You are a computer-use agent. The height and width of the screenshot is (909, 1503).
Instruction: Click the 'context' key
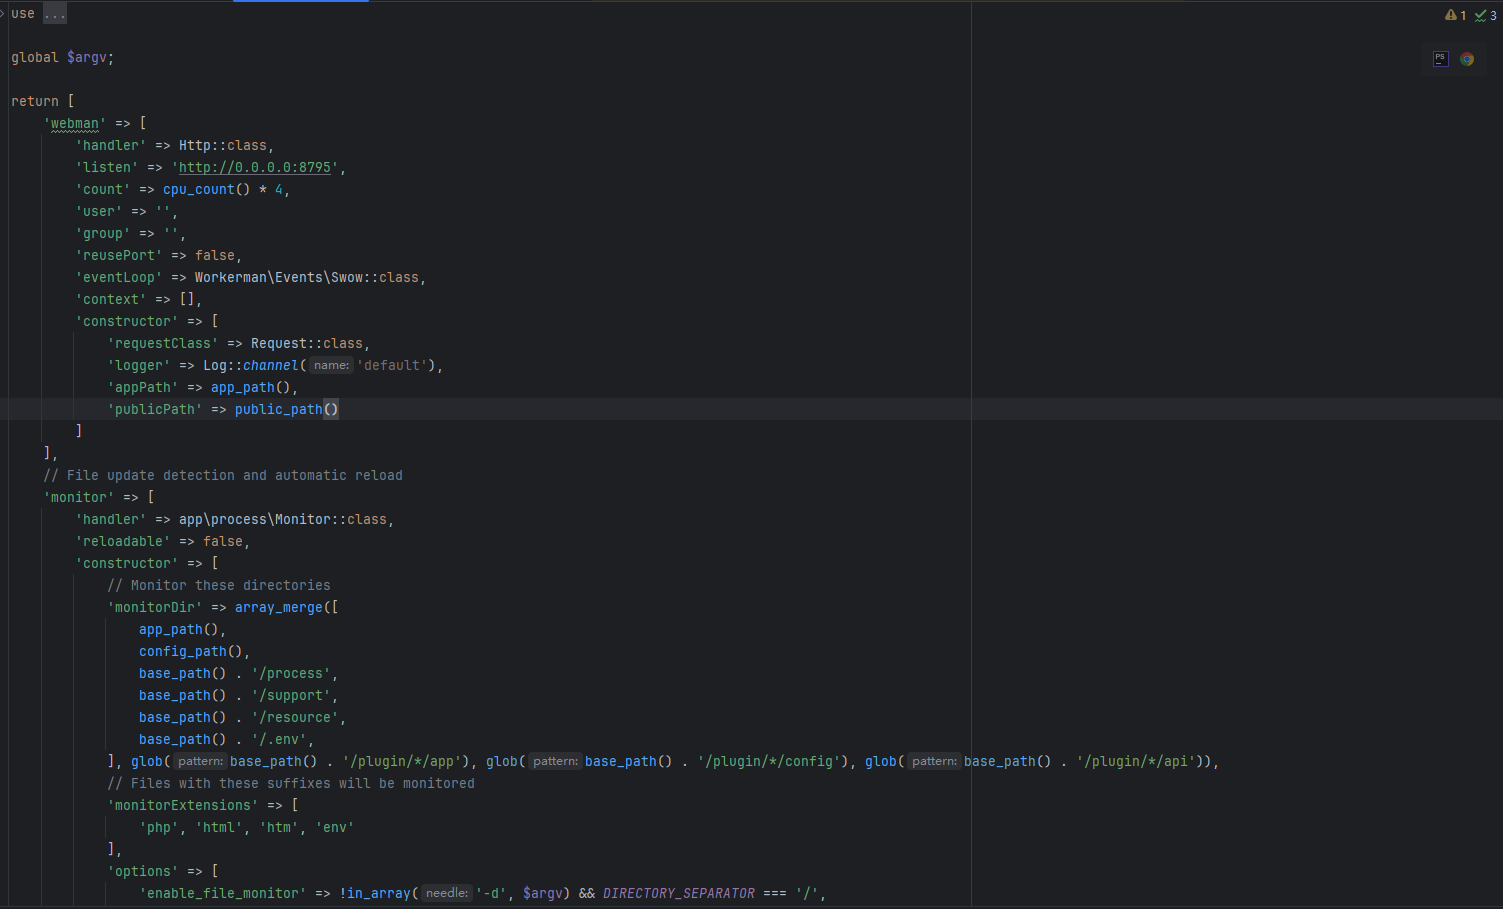click(x=111, y=299)
